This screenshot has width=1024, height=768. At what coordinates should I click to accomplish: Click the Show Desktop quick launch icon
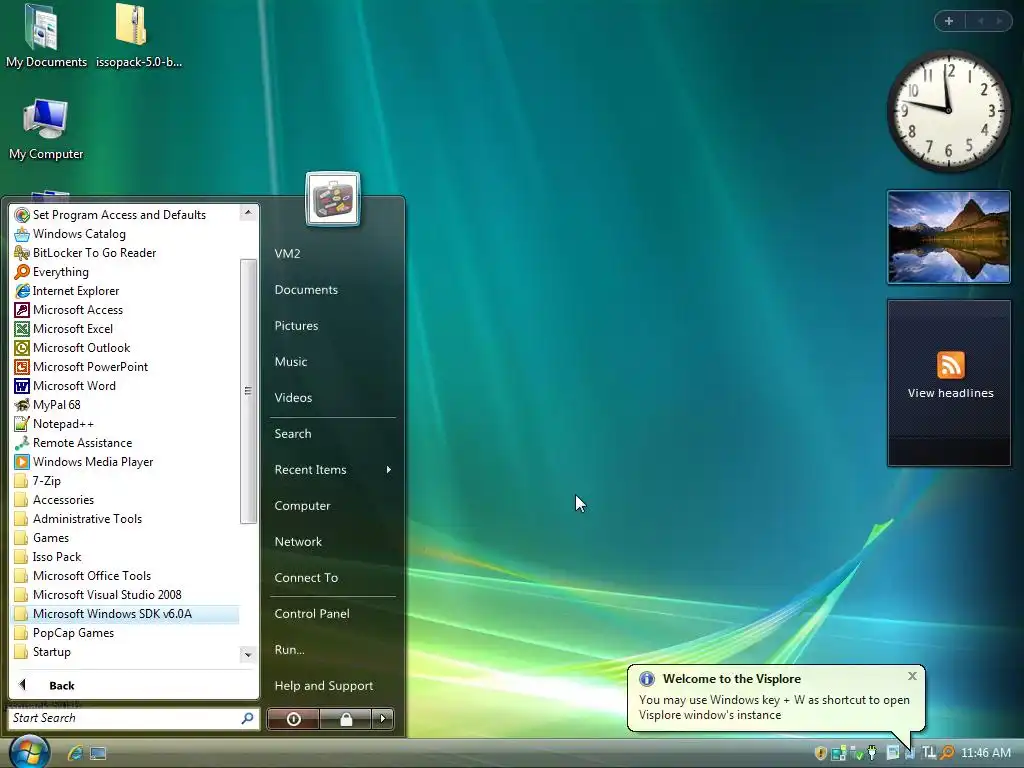click(98, 753)
